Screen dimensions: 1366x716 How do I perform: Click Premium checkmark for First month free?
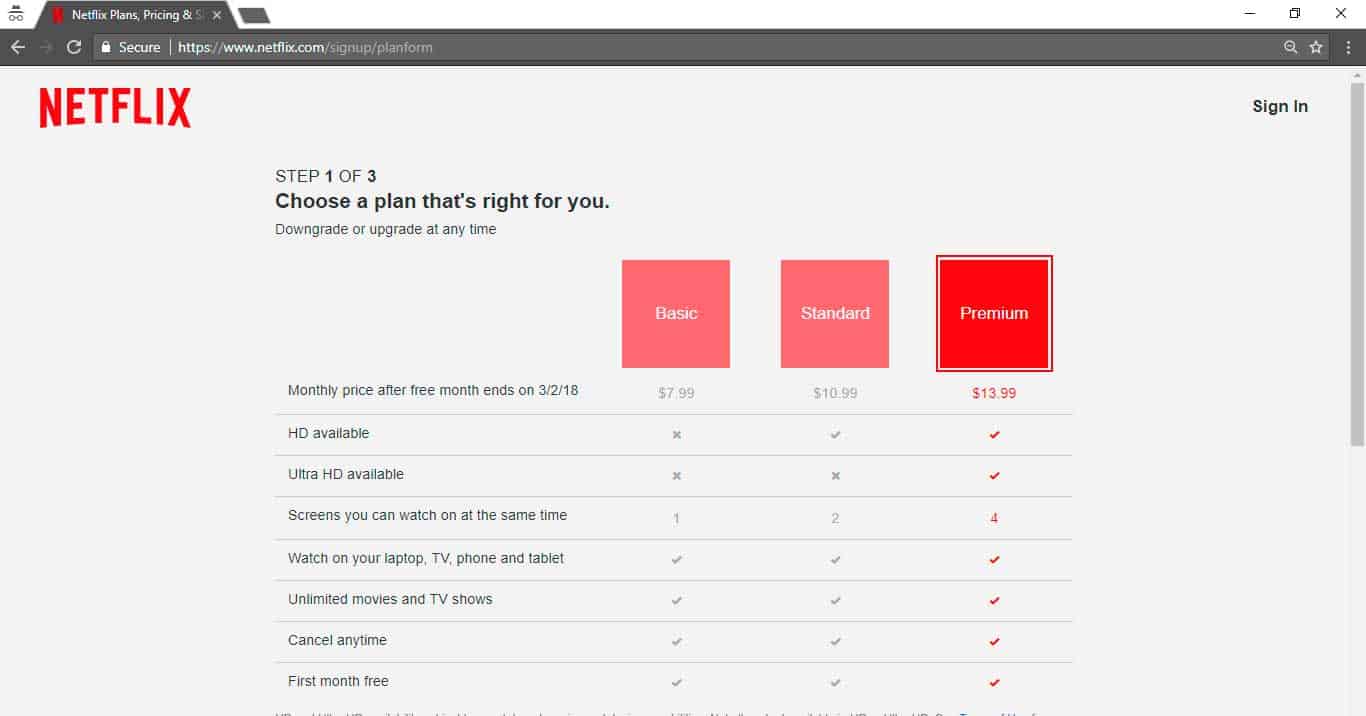(994, 683)
